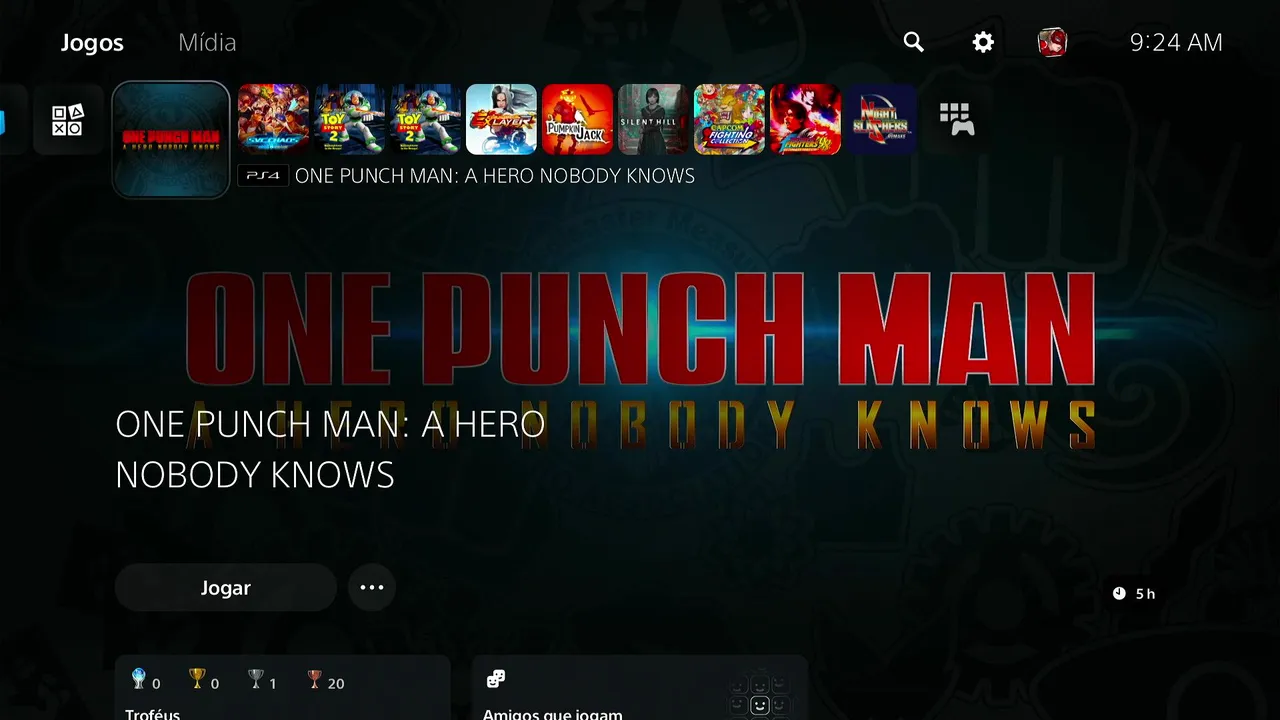
Task: Click the bronze trophy icon
Action: tap(315, 680)
